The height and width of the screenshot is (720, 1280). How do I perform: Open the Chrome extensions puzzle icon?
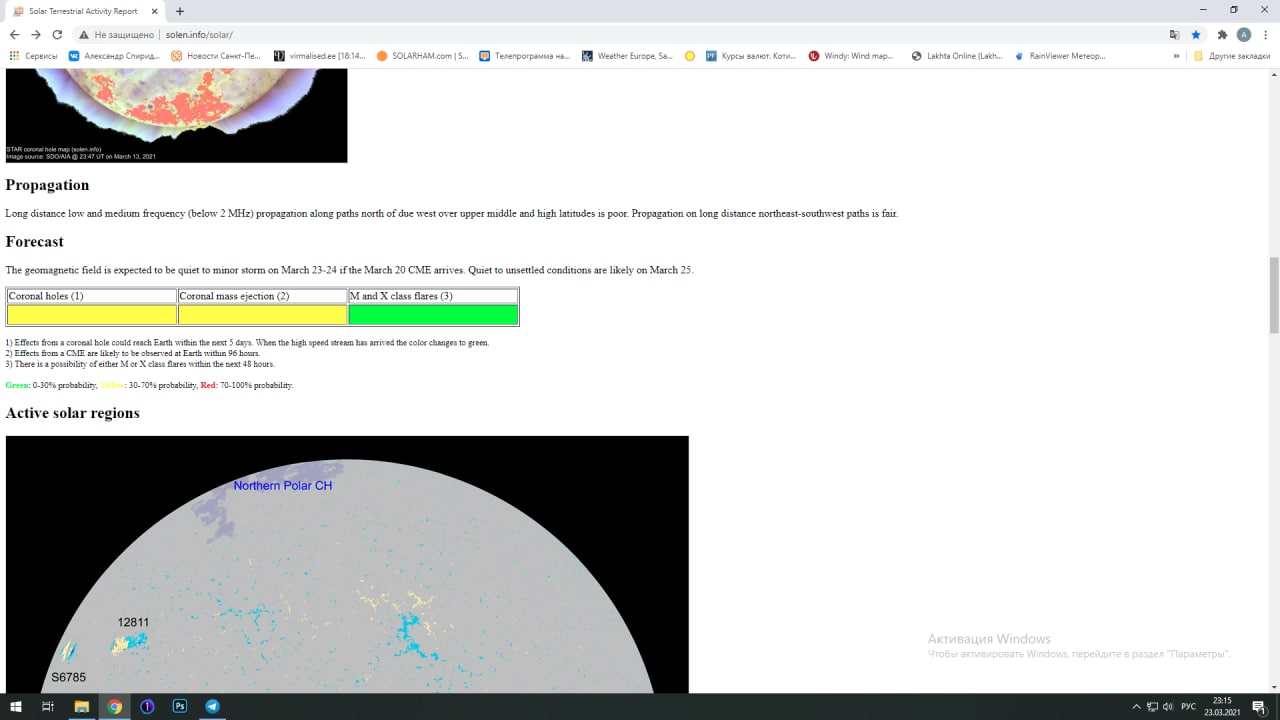1222,34
